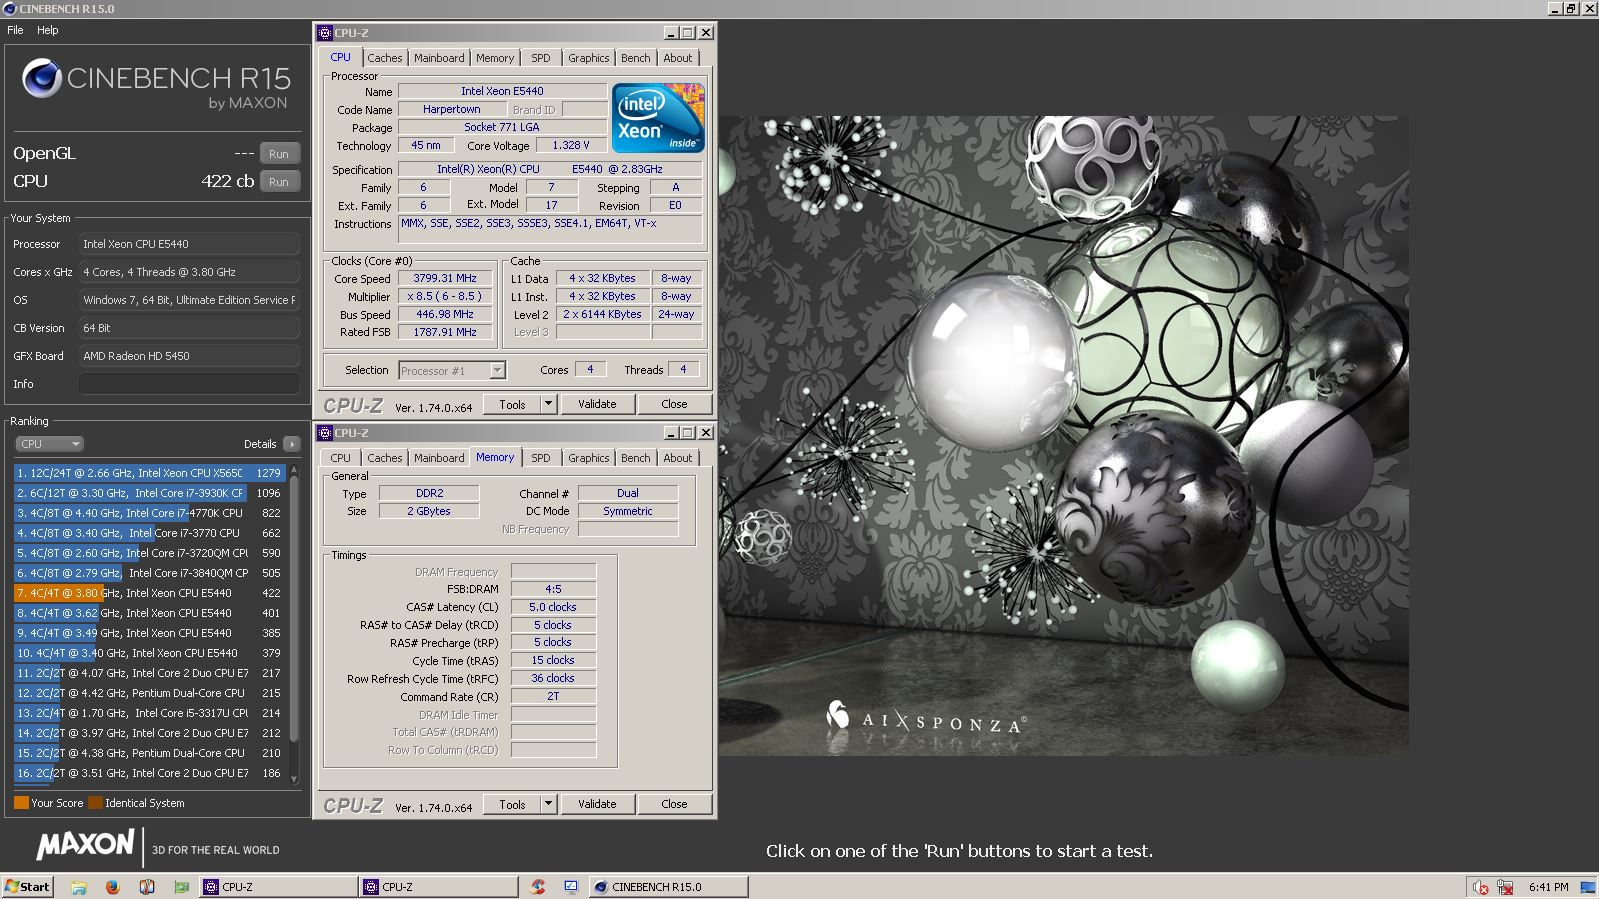Screen dimensions: 1599x899
Task: Select ranking row 10 at 3.40 GHz
Action: [150, 653]
